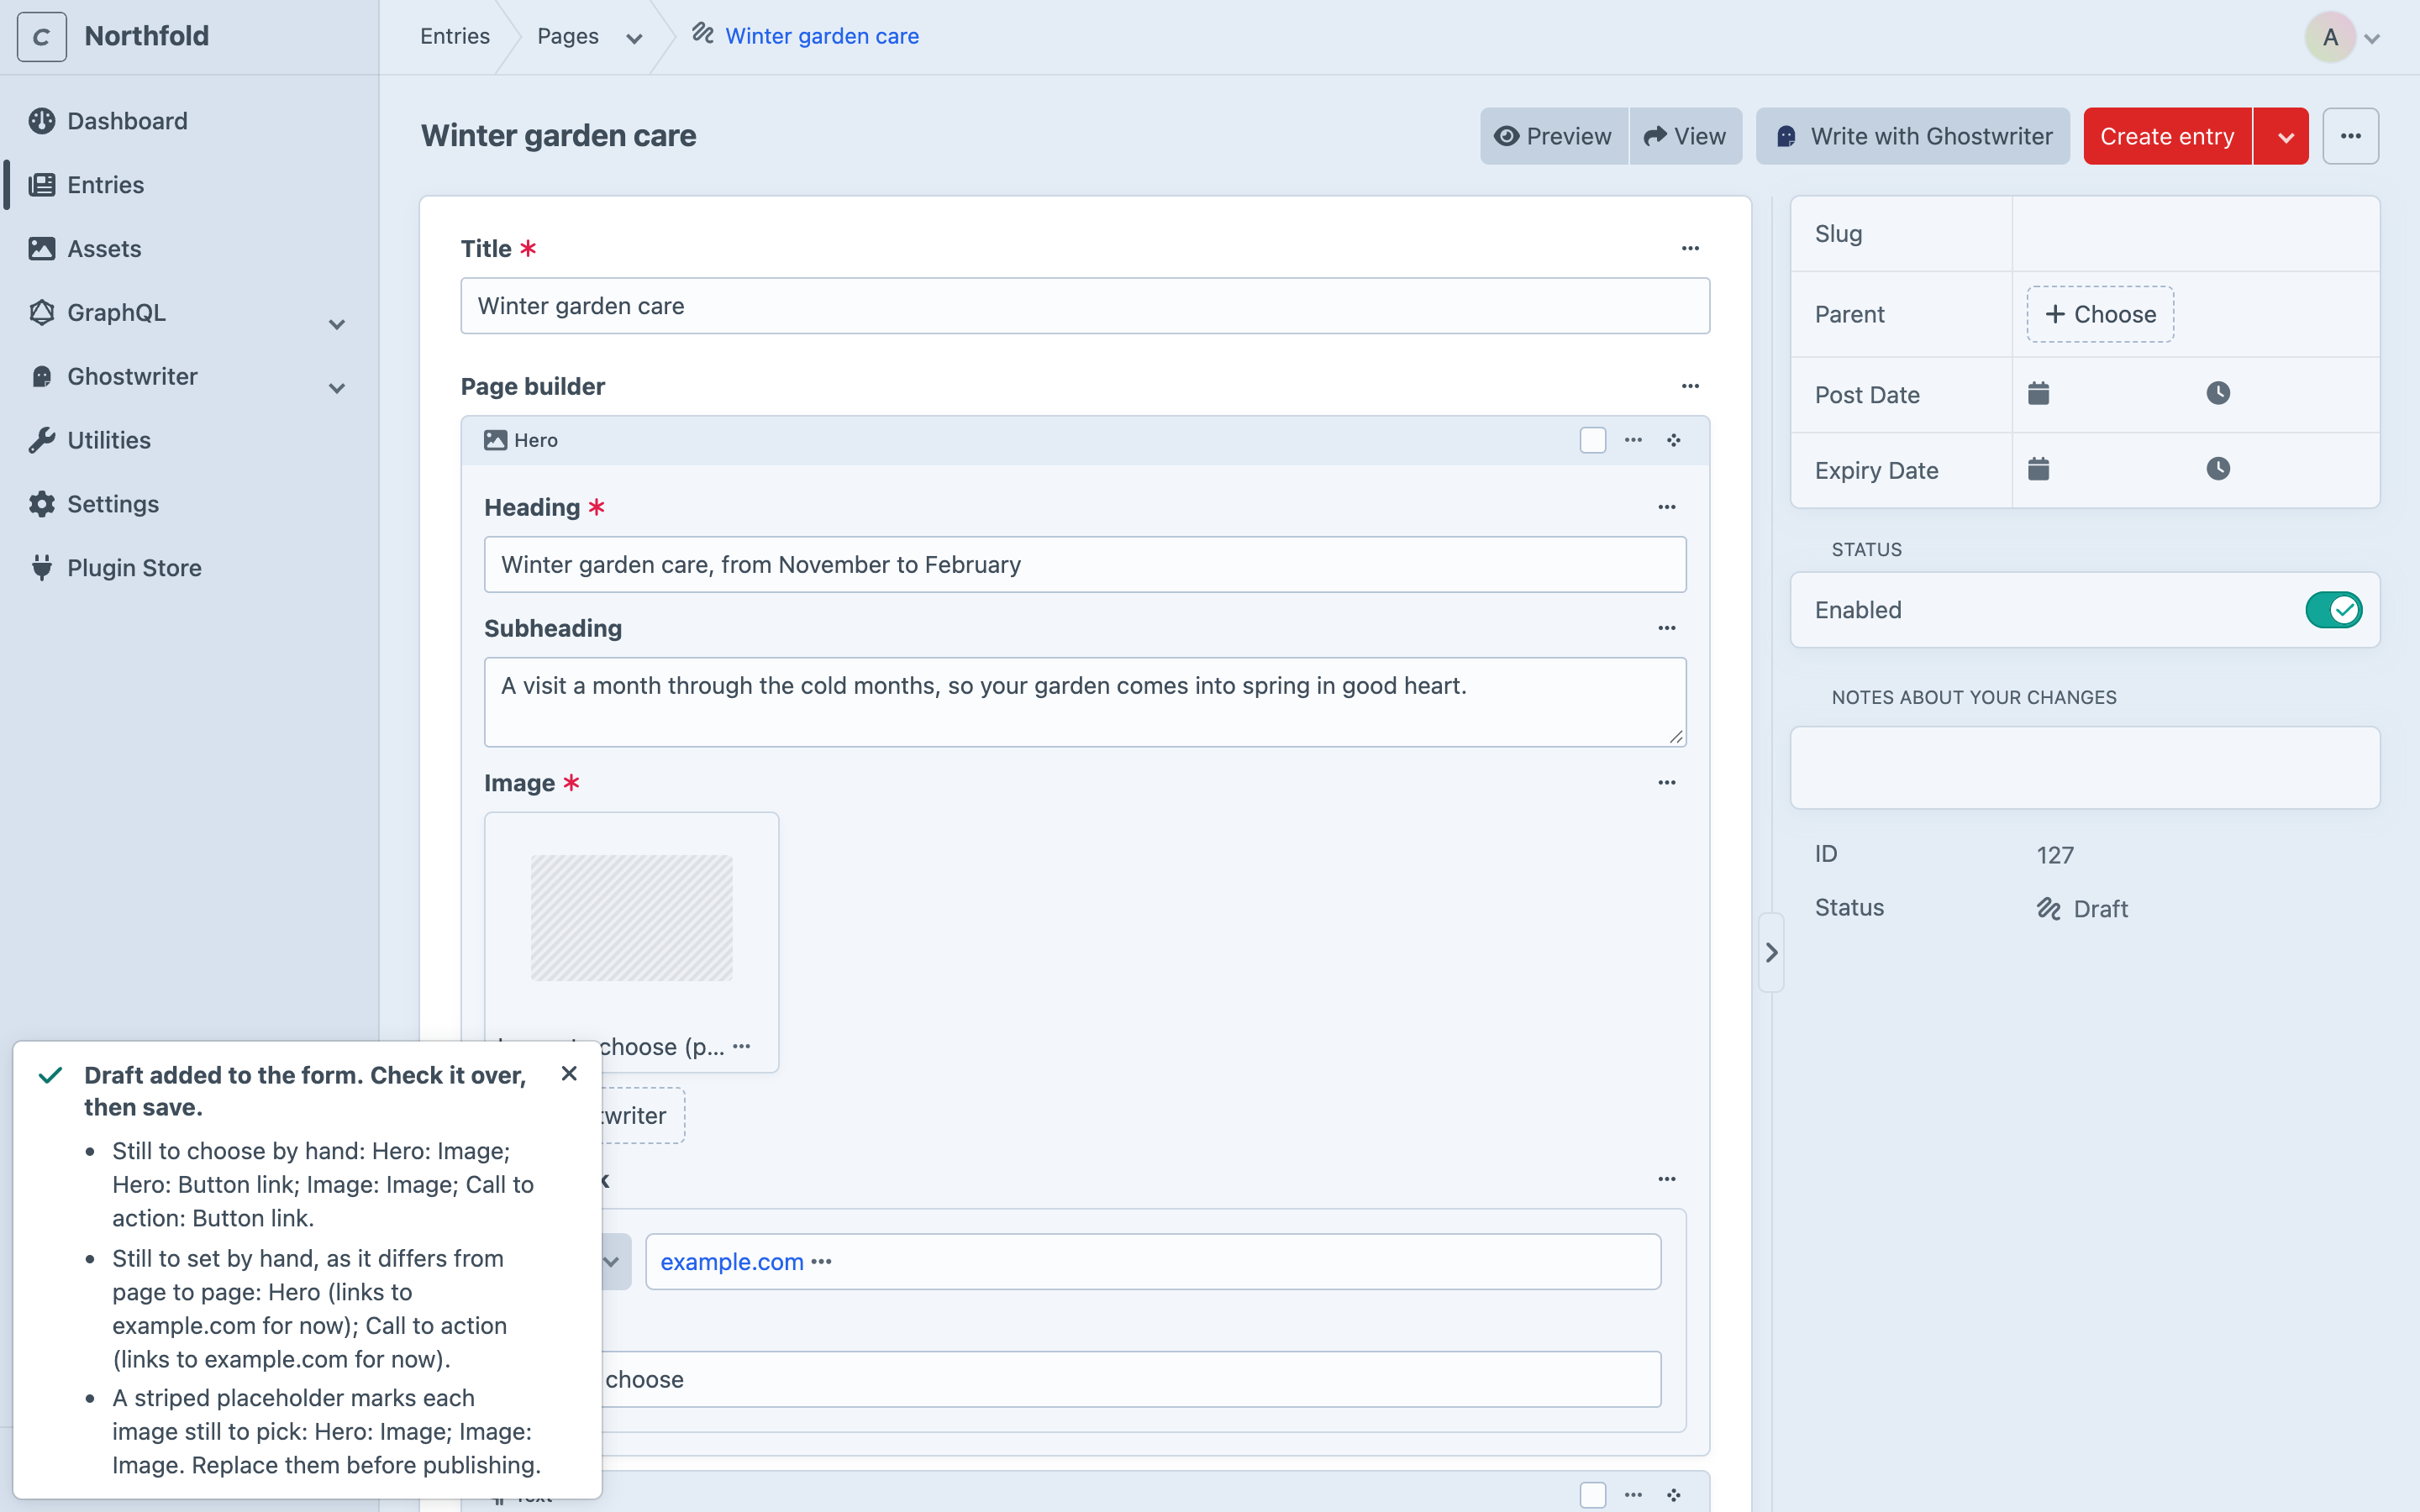Click Write with Ghostwriter button
2420x1512 pixels.
click(1912, 136)
